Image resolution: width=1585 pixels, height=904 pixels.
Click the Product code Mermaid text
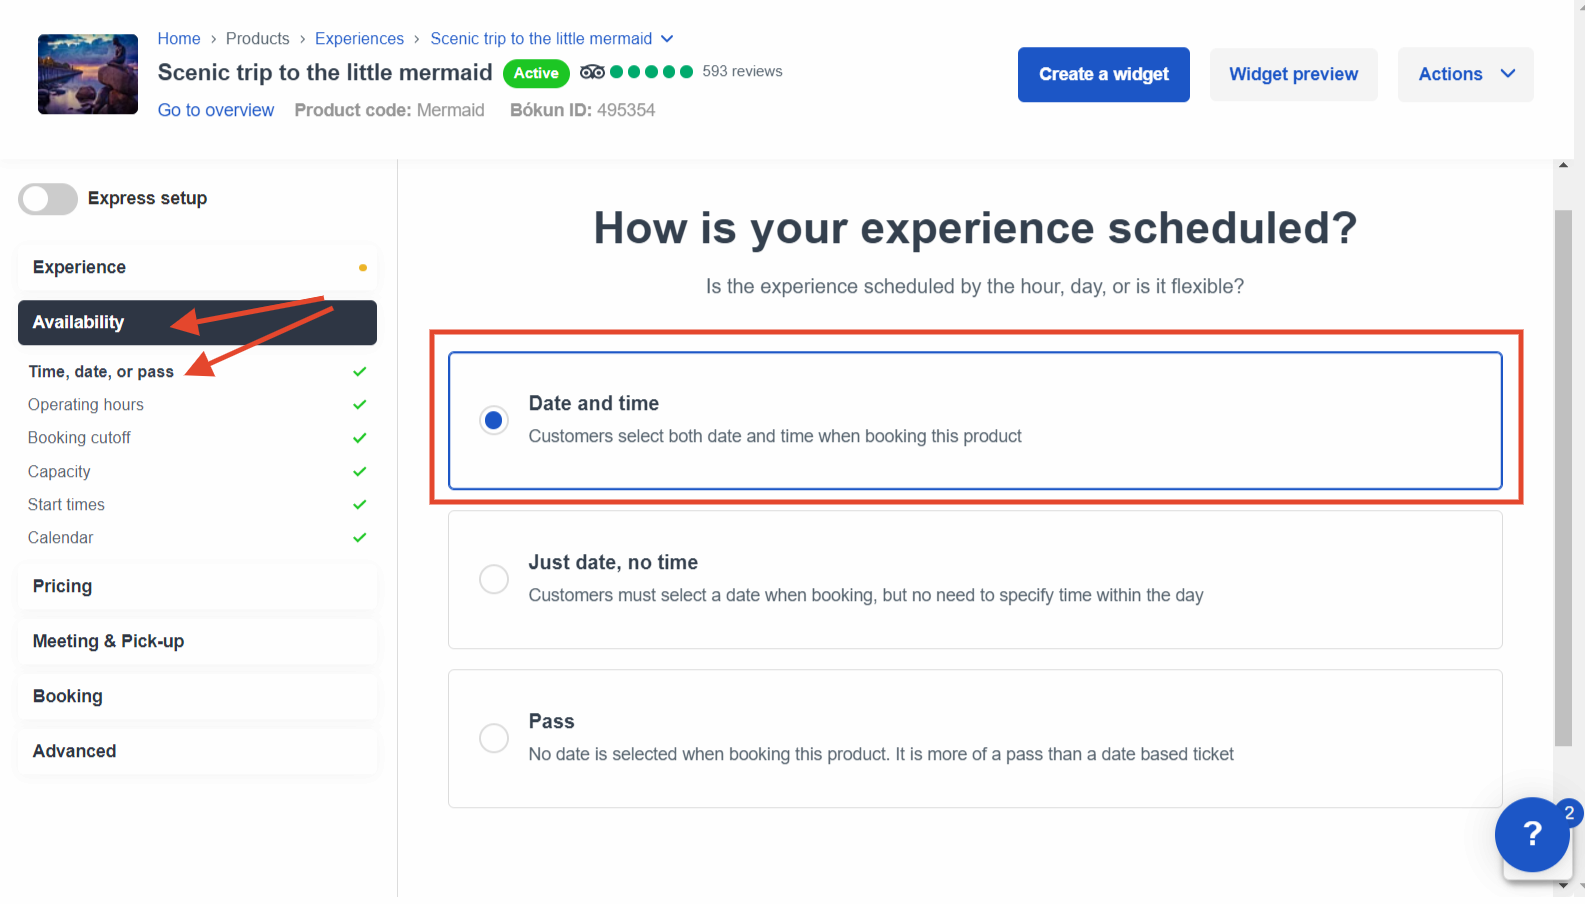click(389, 110)
